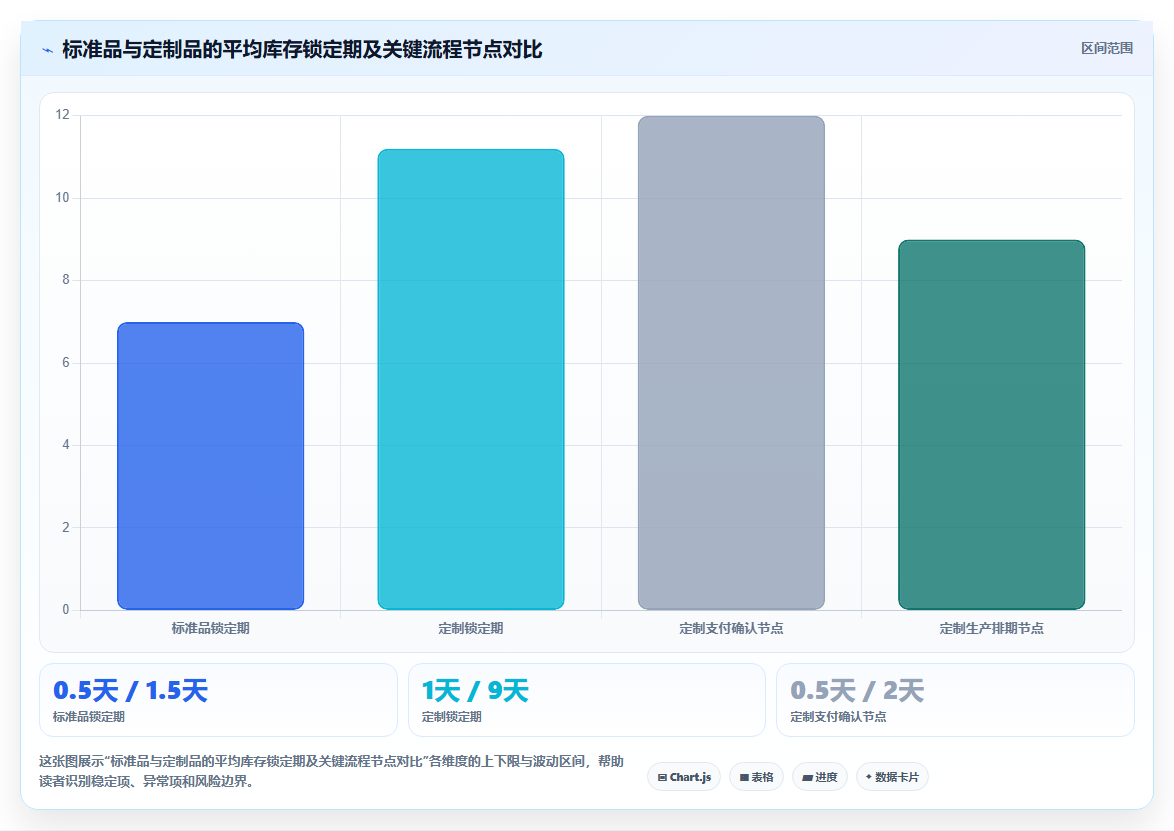The width and height of the screenshot is (1174, 831).
Task: Click the green 定制生产排期节点 bar
Action: [x=991, y=424]
